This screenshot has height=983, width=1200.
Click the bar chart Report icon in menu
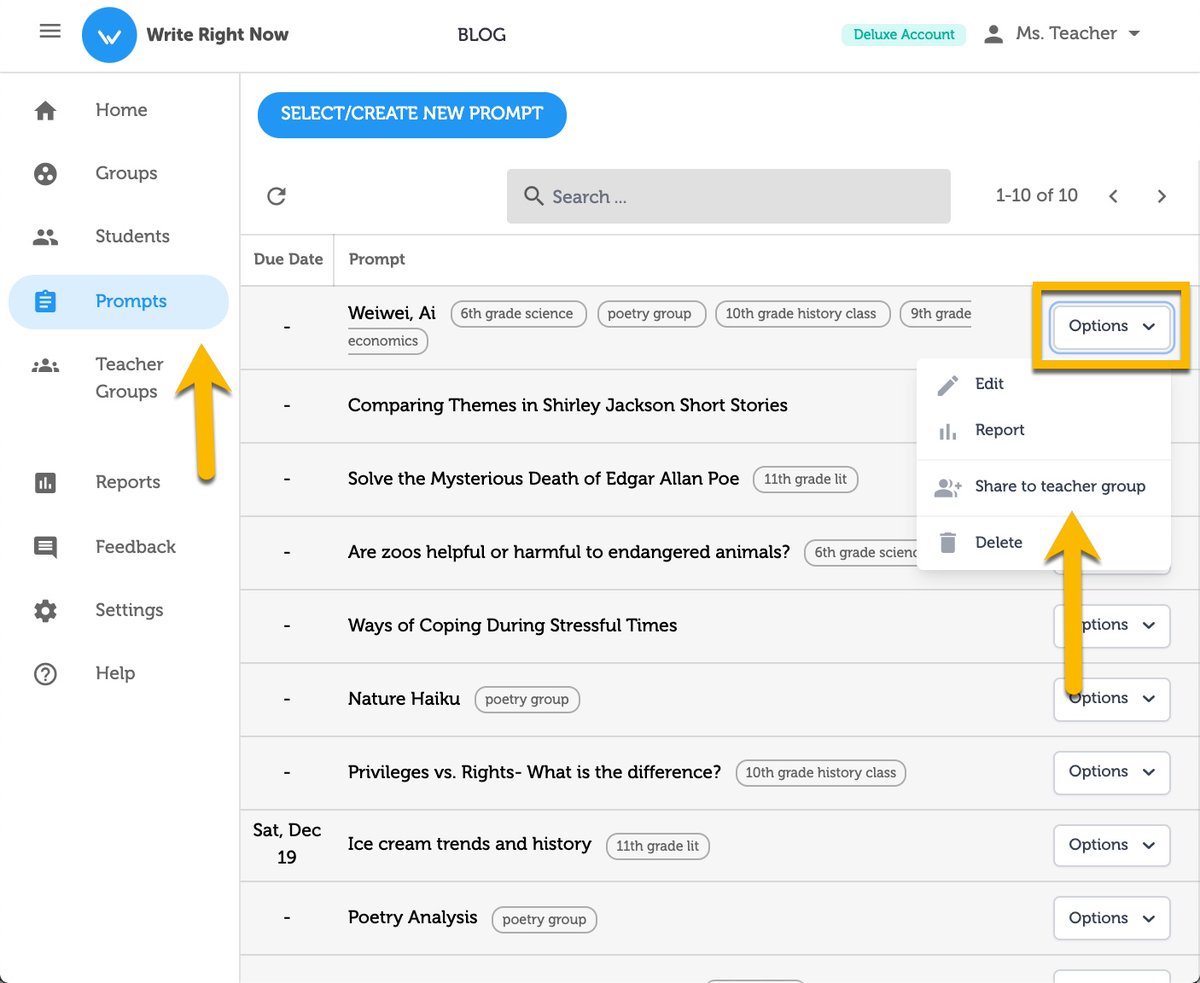pyautogui.click(x=947, y=431)
